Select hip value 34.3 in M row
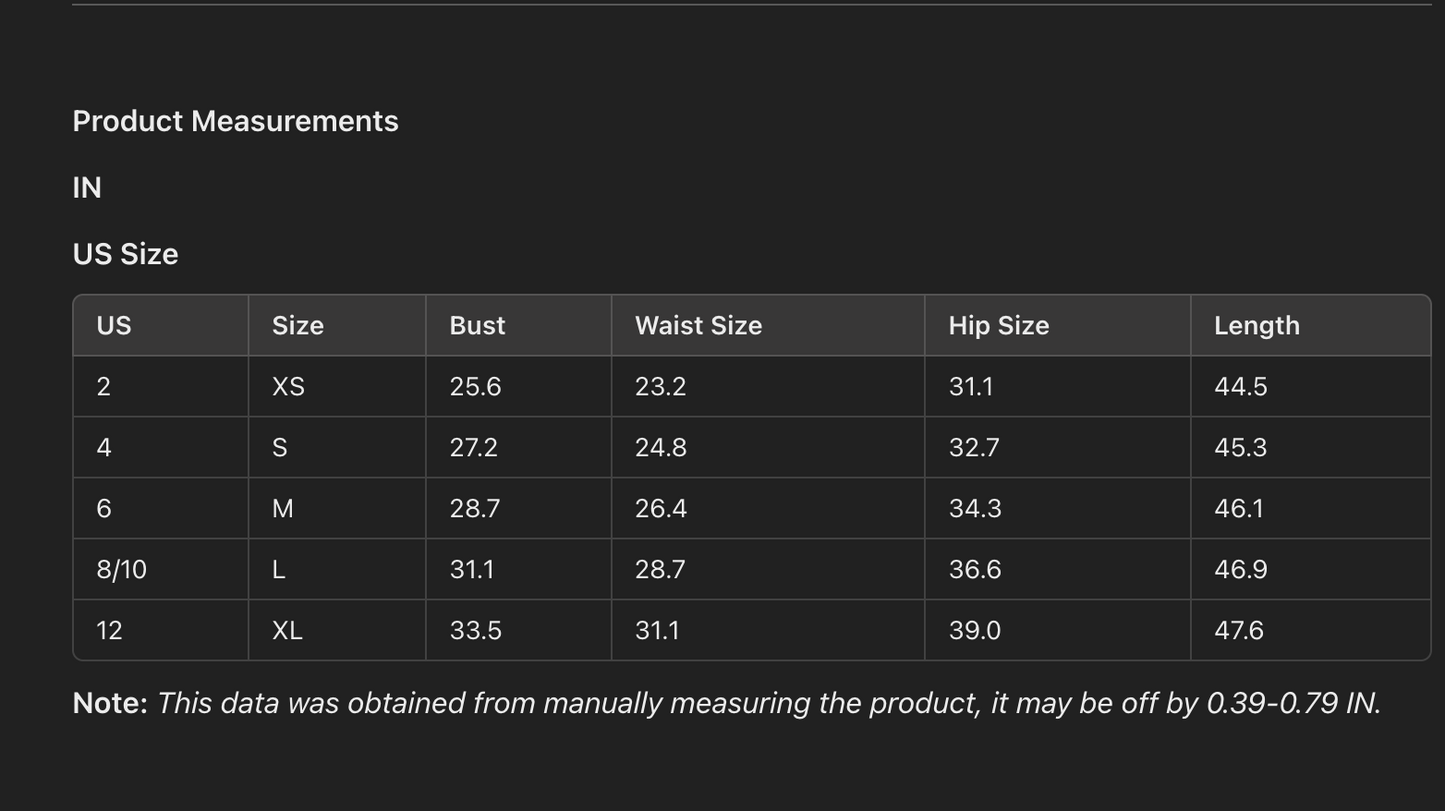Image resolution: width=1445 pixels, height=811 pixels. 974,509
